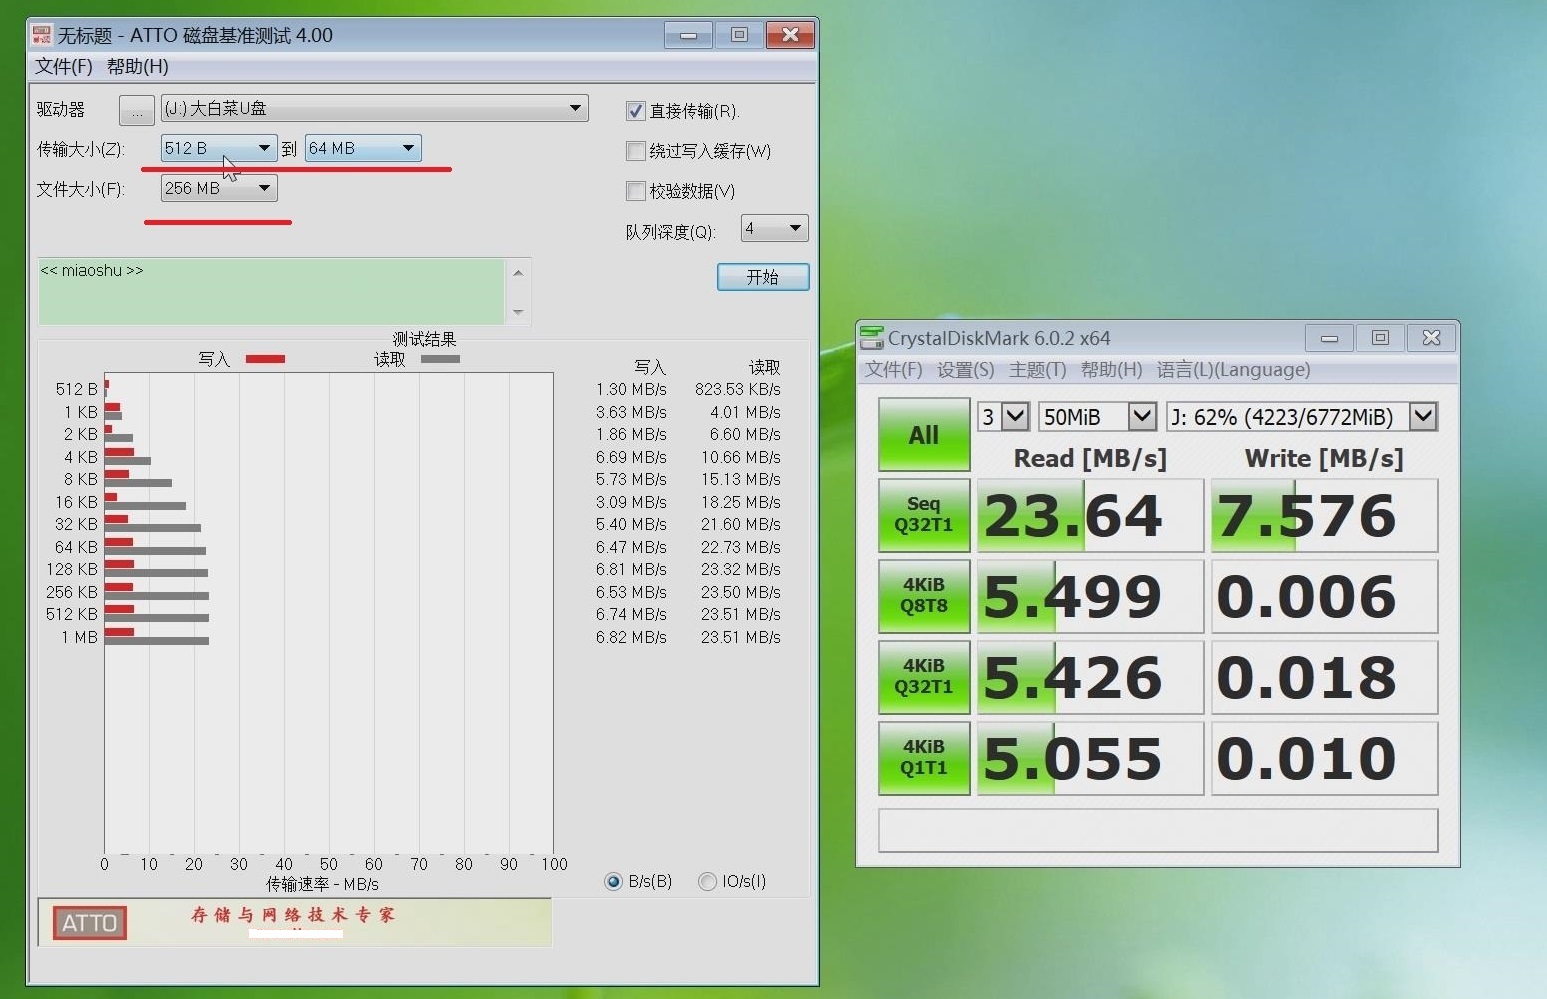Open the 256 MB file size dropdown
1547x999 pixels.
point(219,188)
